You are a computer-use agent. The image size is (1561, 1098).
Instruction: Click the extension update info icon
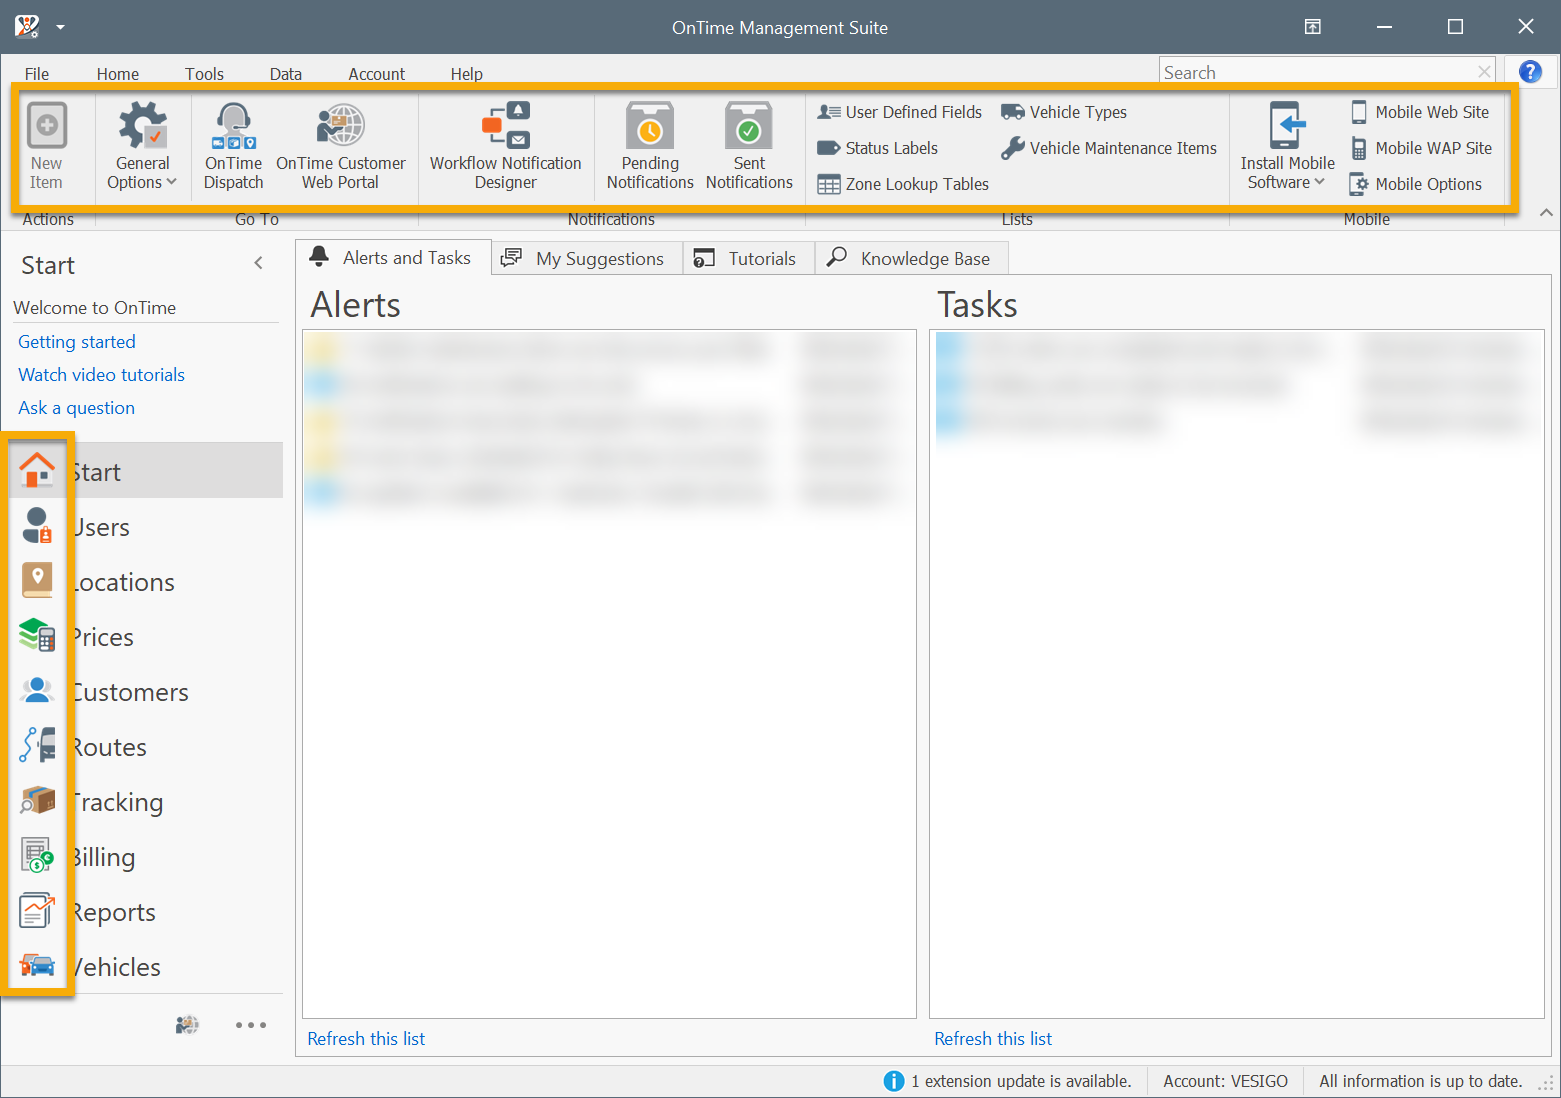(x=894, y=1081)
